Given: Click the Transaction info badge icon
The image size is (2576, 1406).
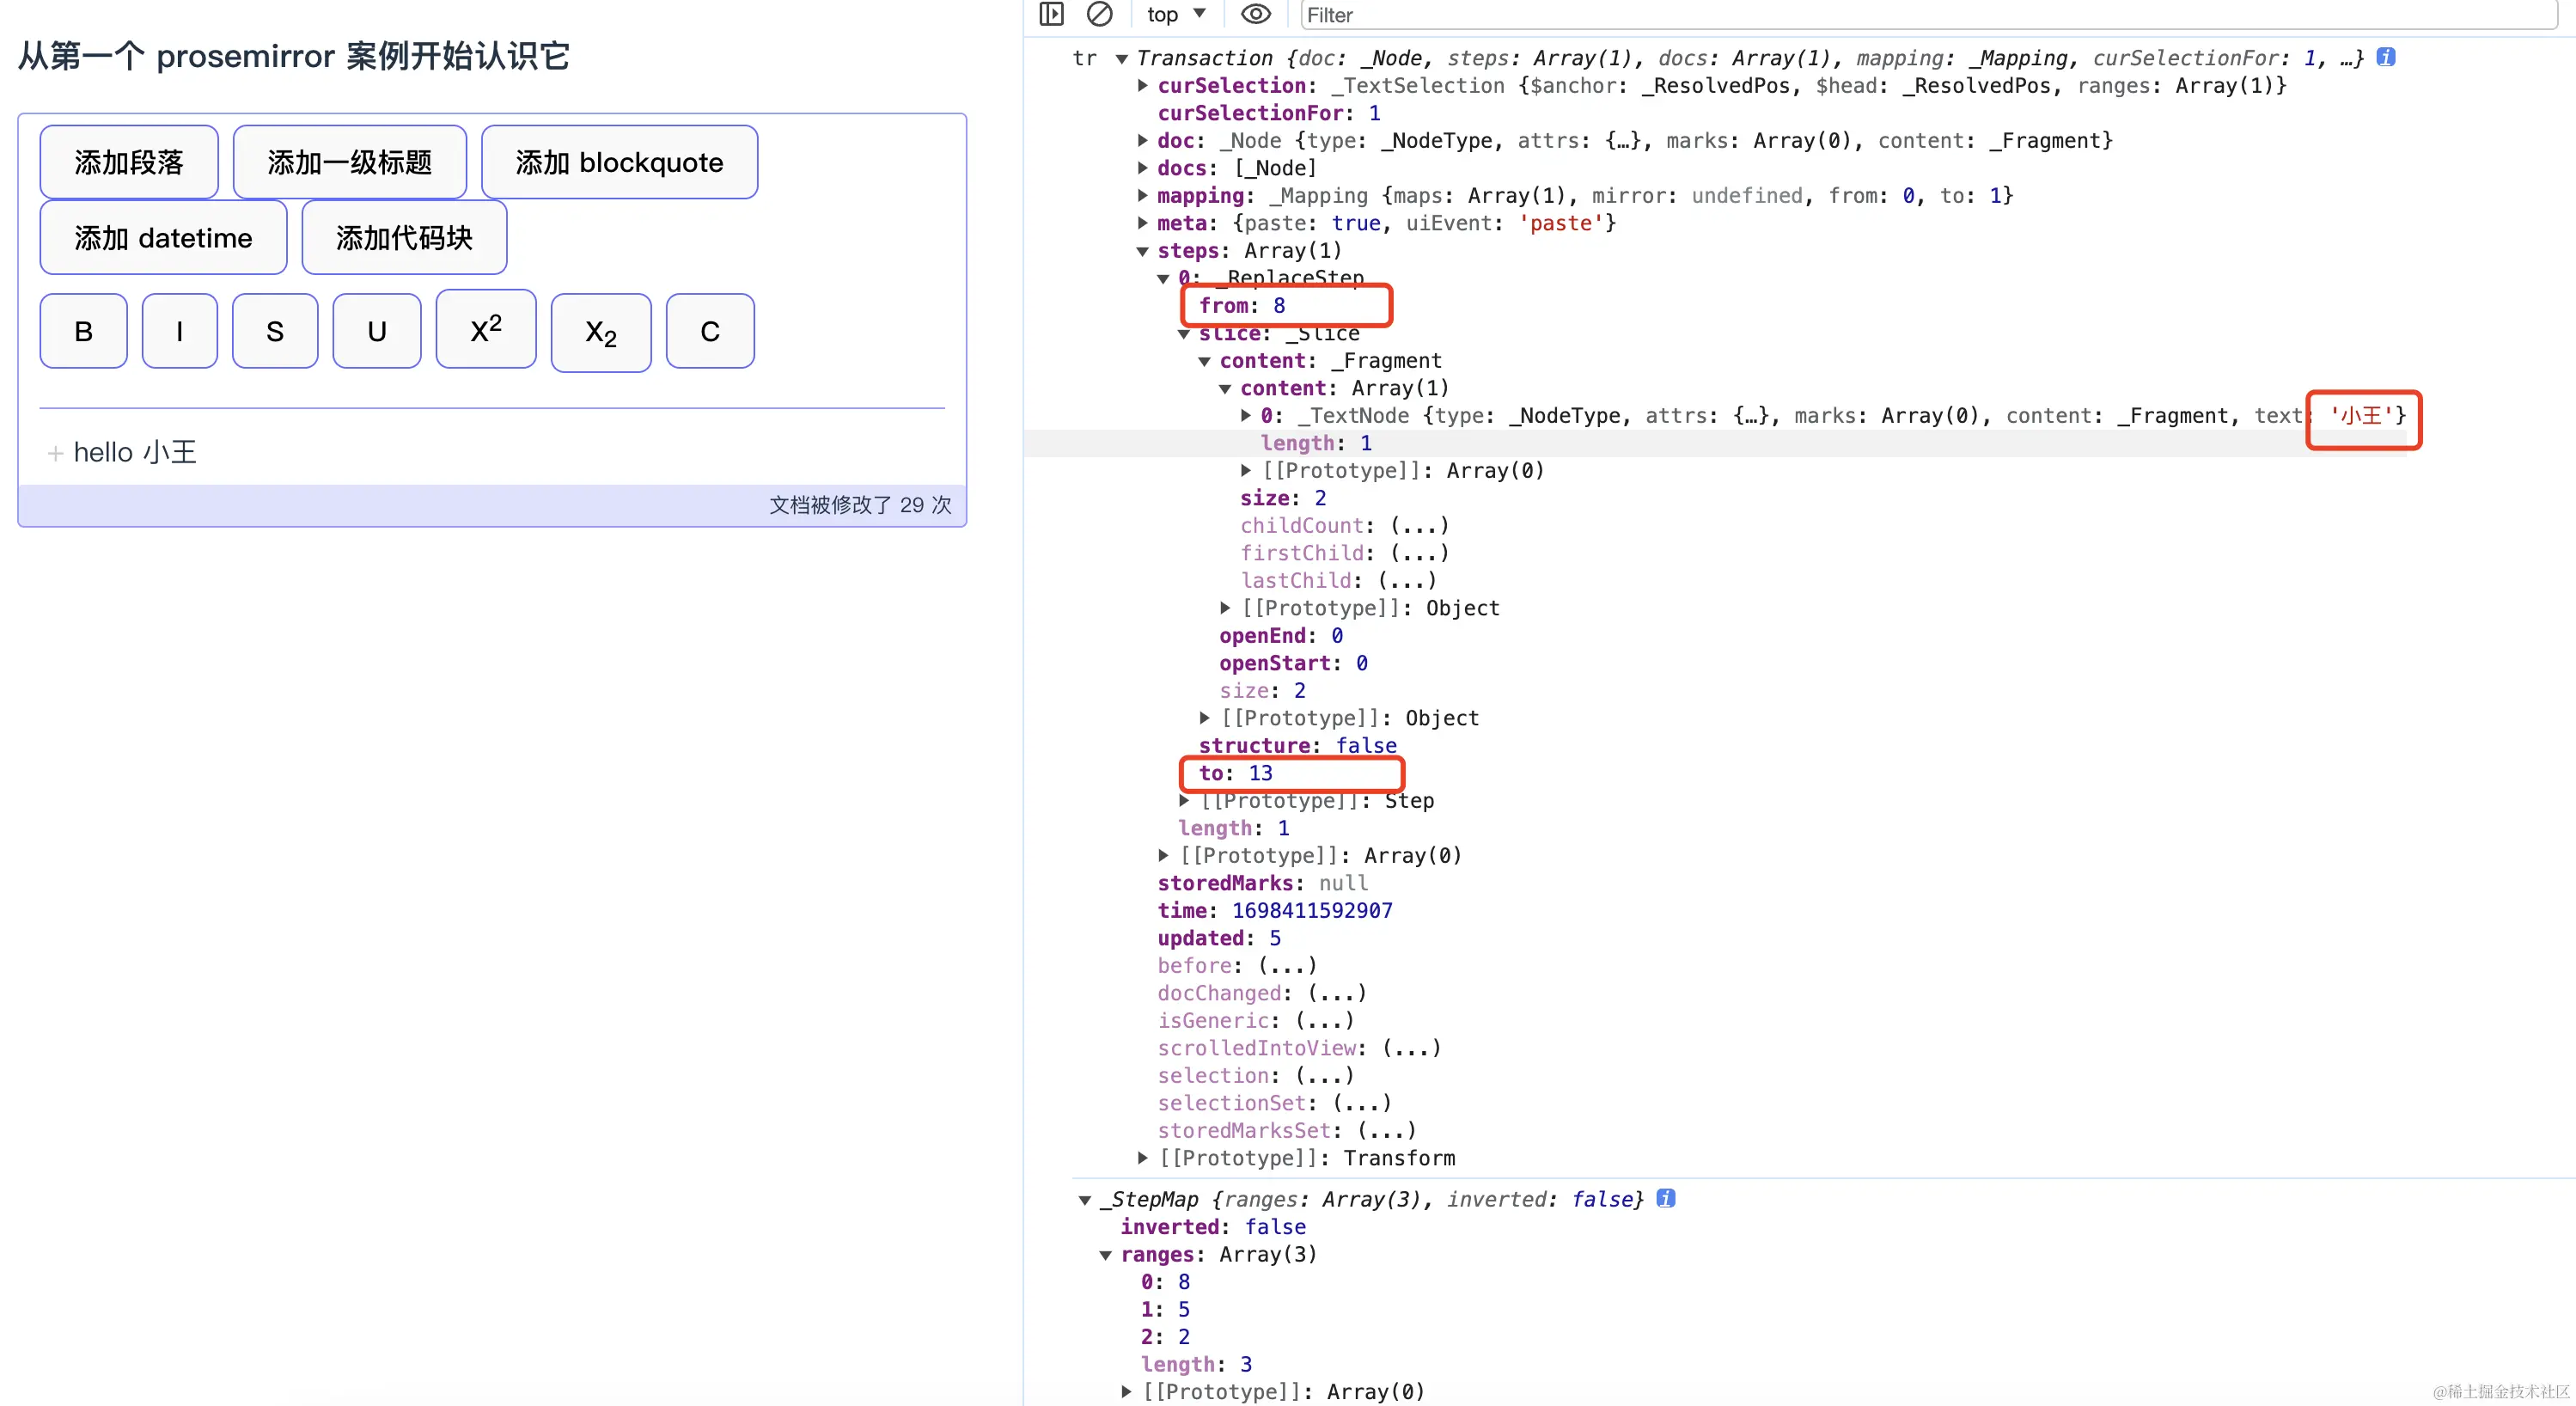Looking at the screenshot, I should pos(2386,57).
